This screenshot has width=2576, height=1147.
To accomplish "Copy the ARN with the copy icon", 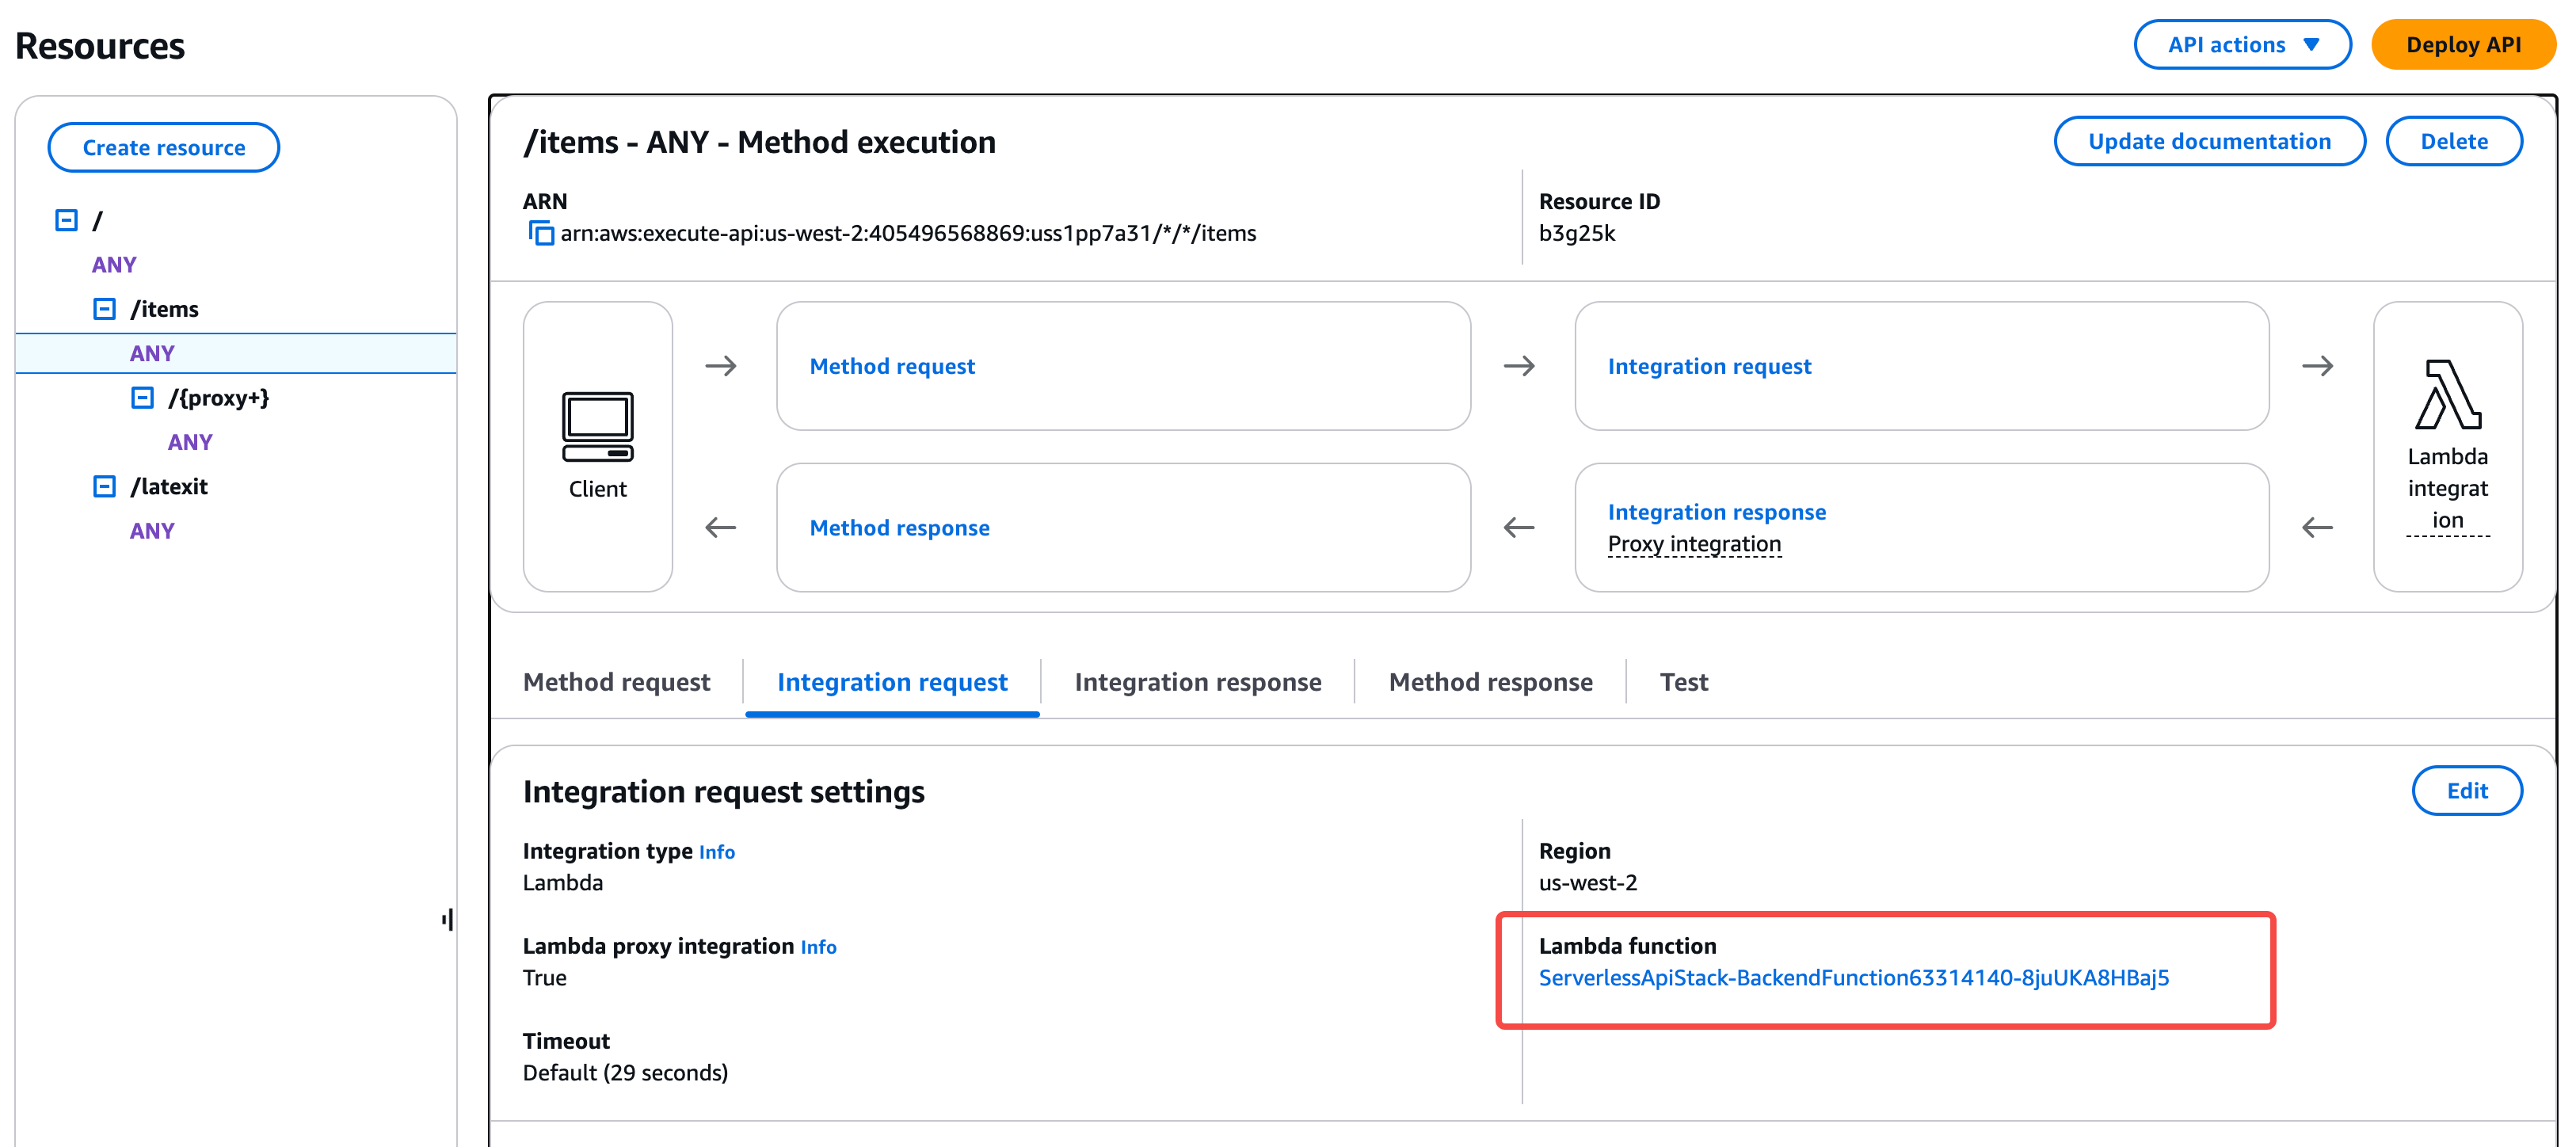I will coord(541,233).
